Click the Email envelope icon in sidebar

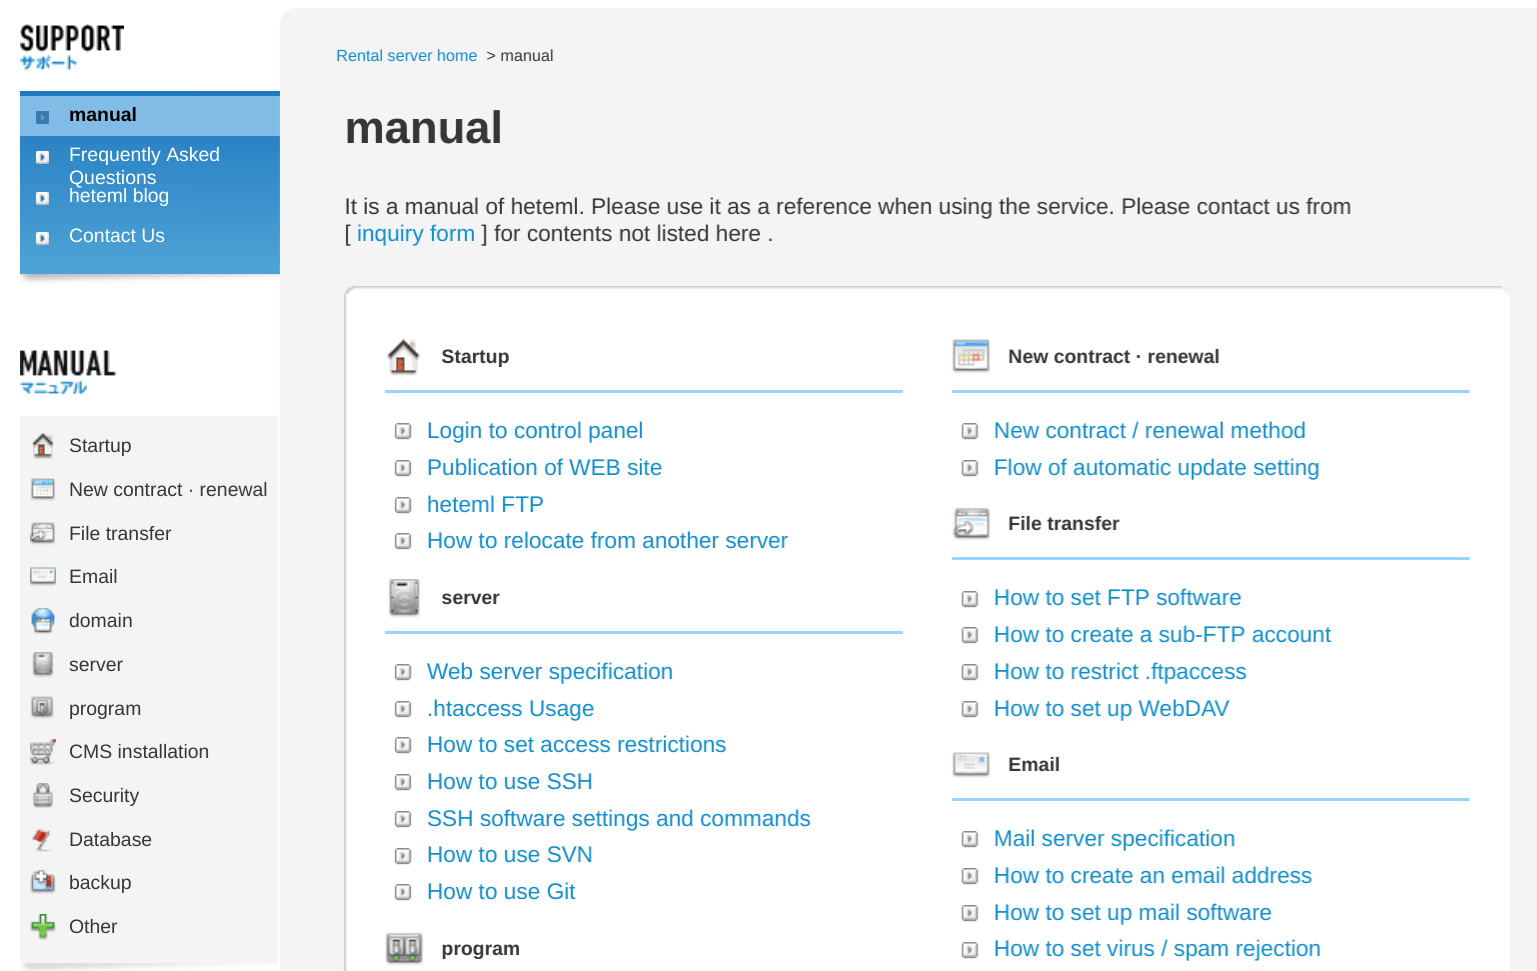tap(43, 576)
